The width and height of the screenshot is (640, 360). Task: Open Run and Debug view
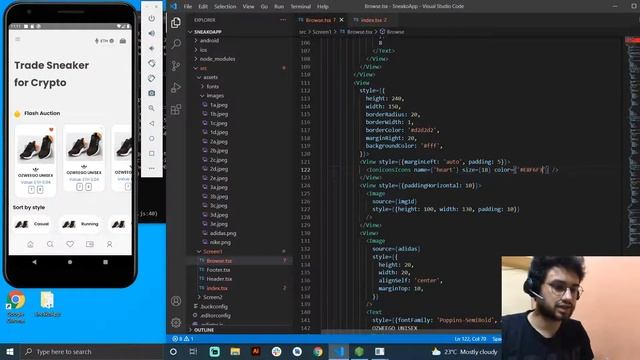[x=176, y=87]
